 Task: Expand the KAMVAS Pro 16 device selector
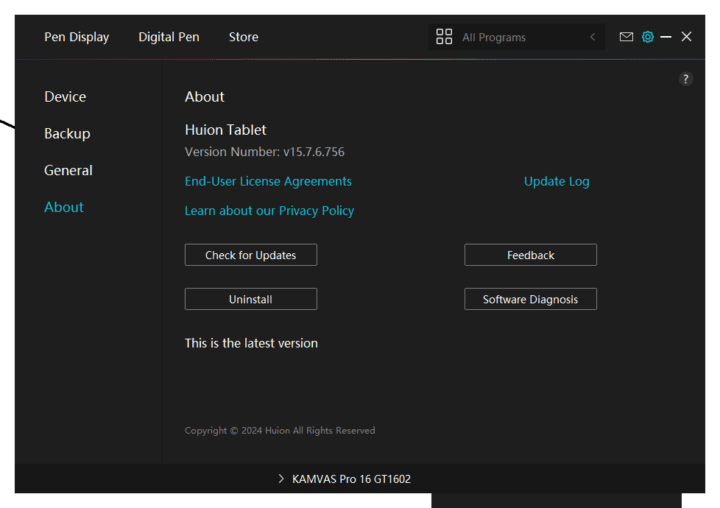point(344,479)
